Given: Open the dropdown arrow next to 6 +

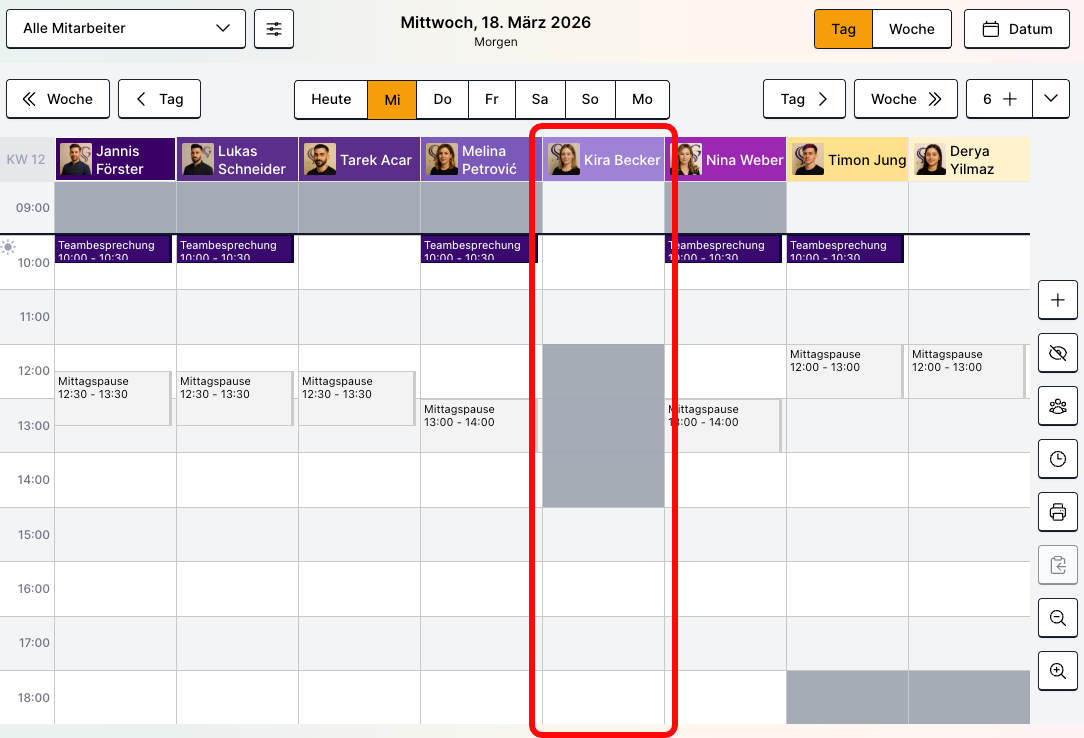Looking at the screenshot, I should pos(1050,99).
